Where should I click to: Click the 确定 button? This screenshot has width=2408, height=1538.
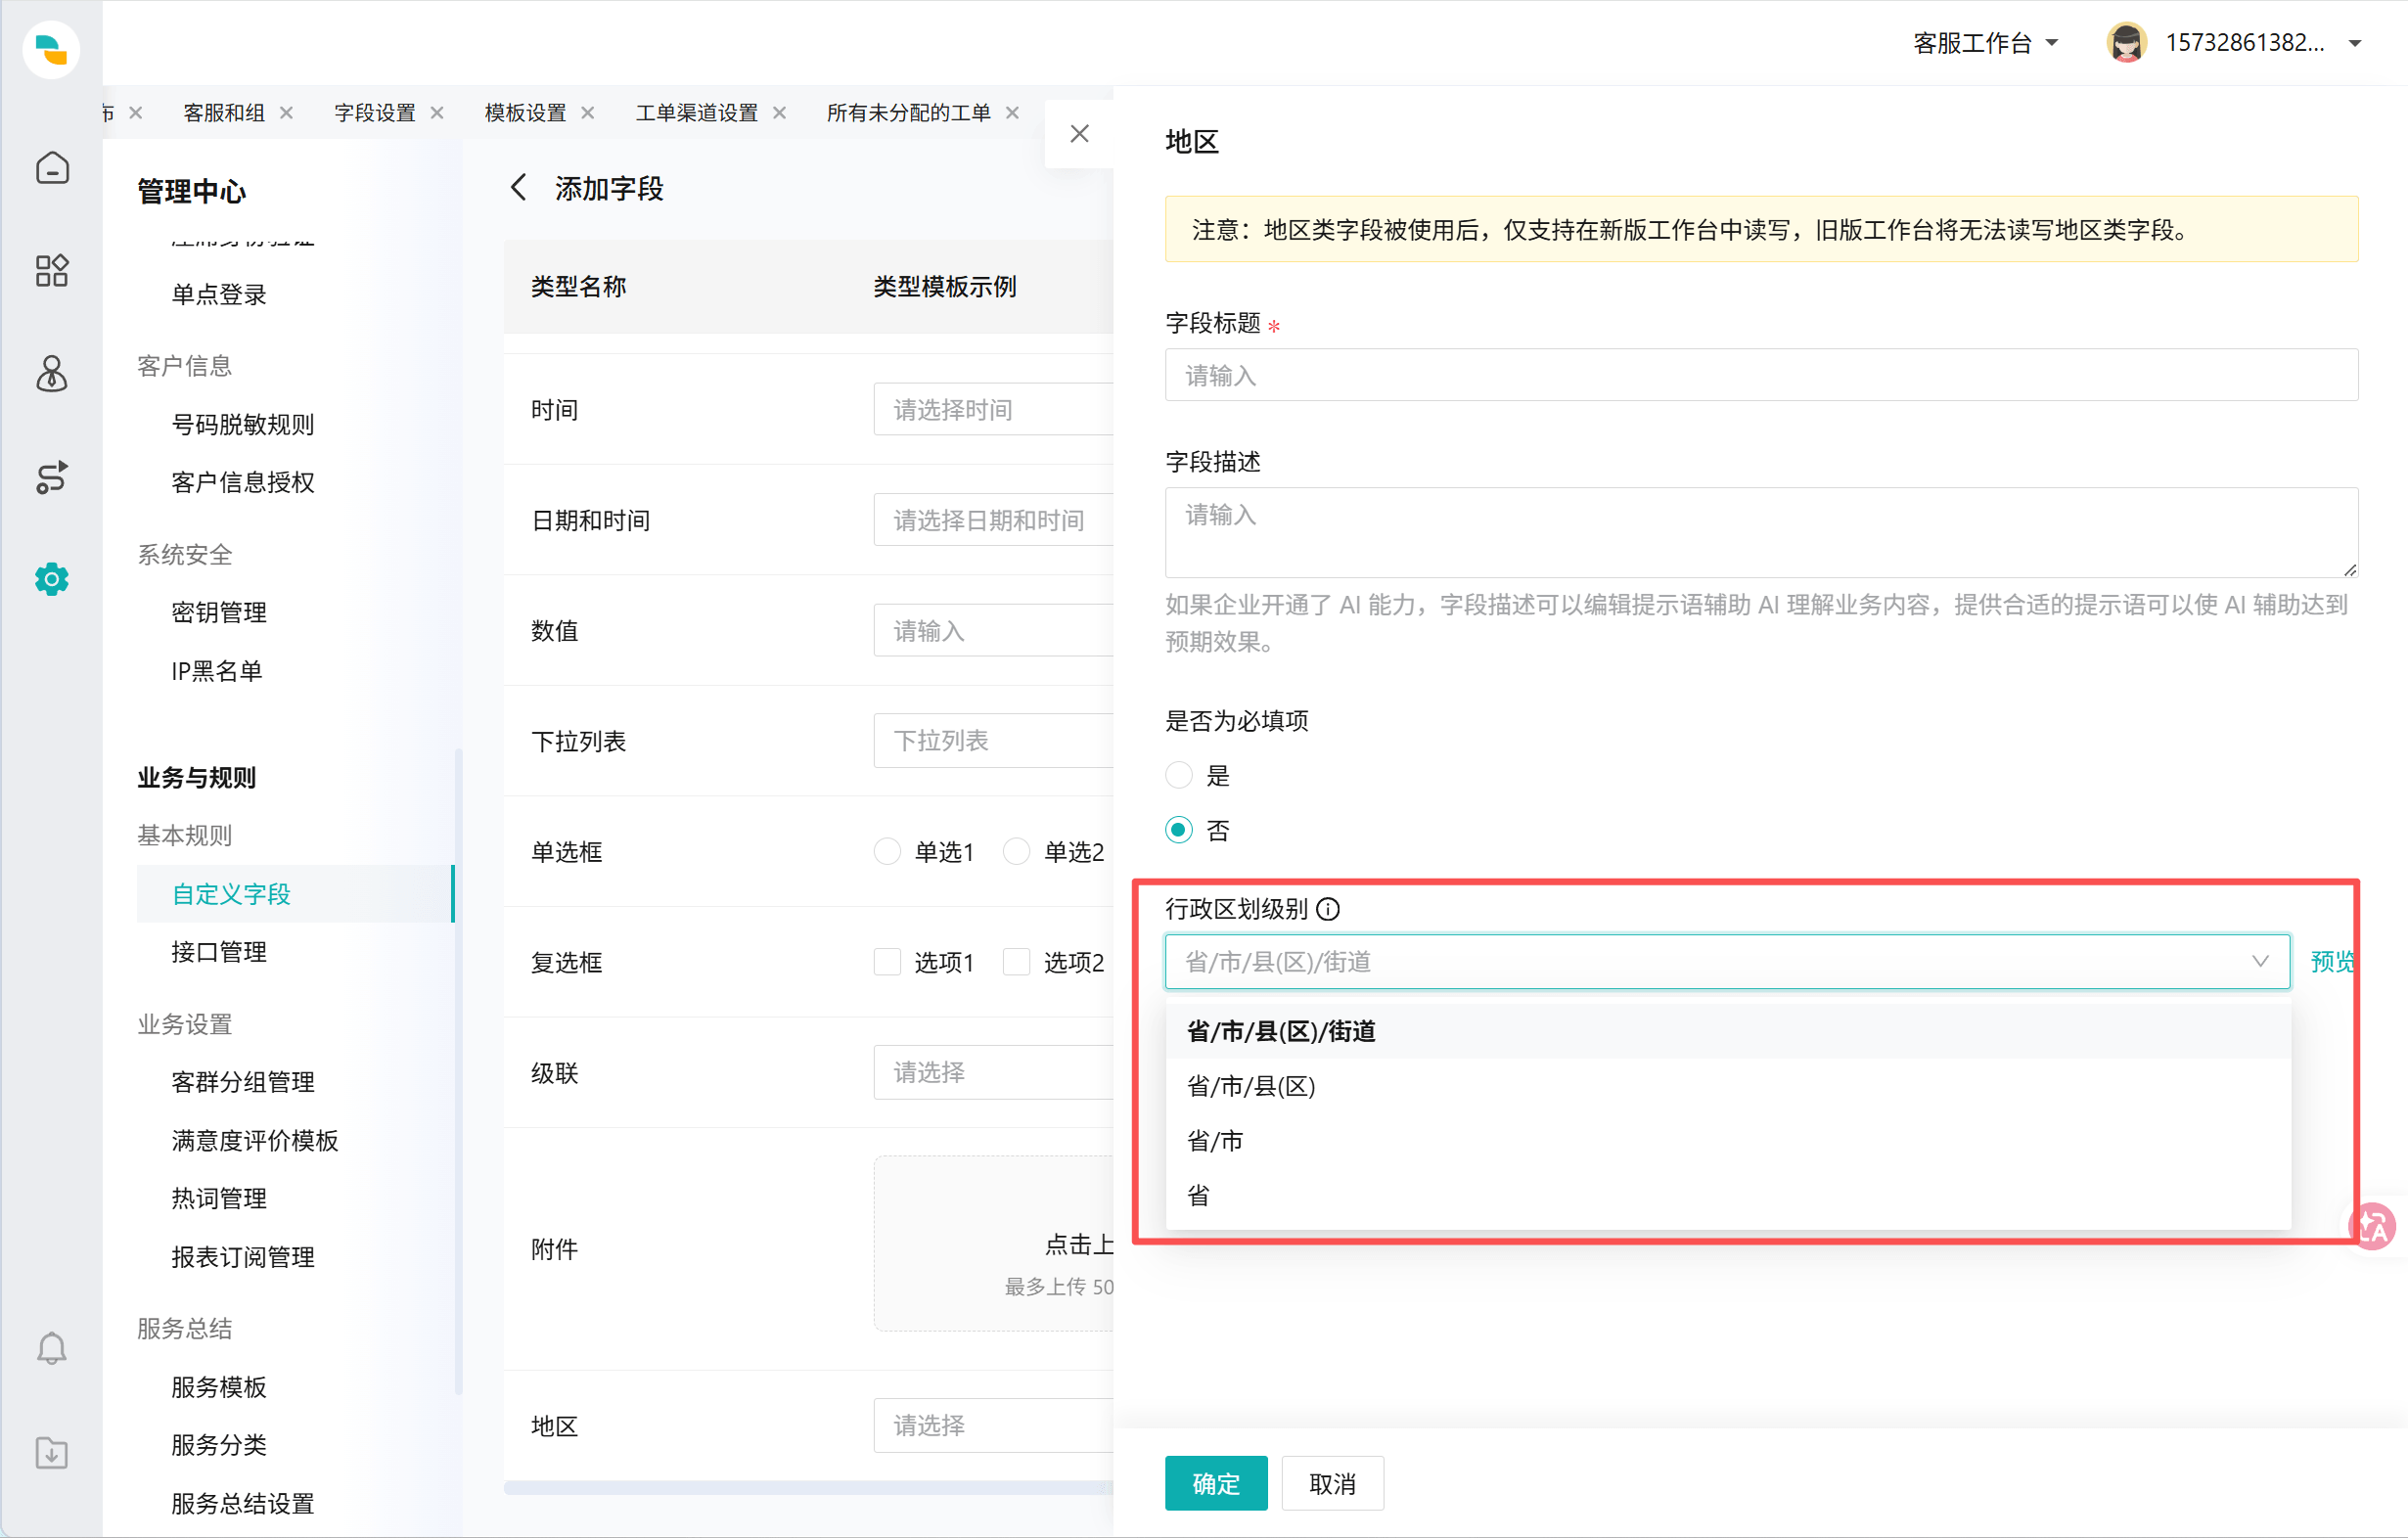point(1216,1483)
